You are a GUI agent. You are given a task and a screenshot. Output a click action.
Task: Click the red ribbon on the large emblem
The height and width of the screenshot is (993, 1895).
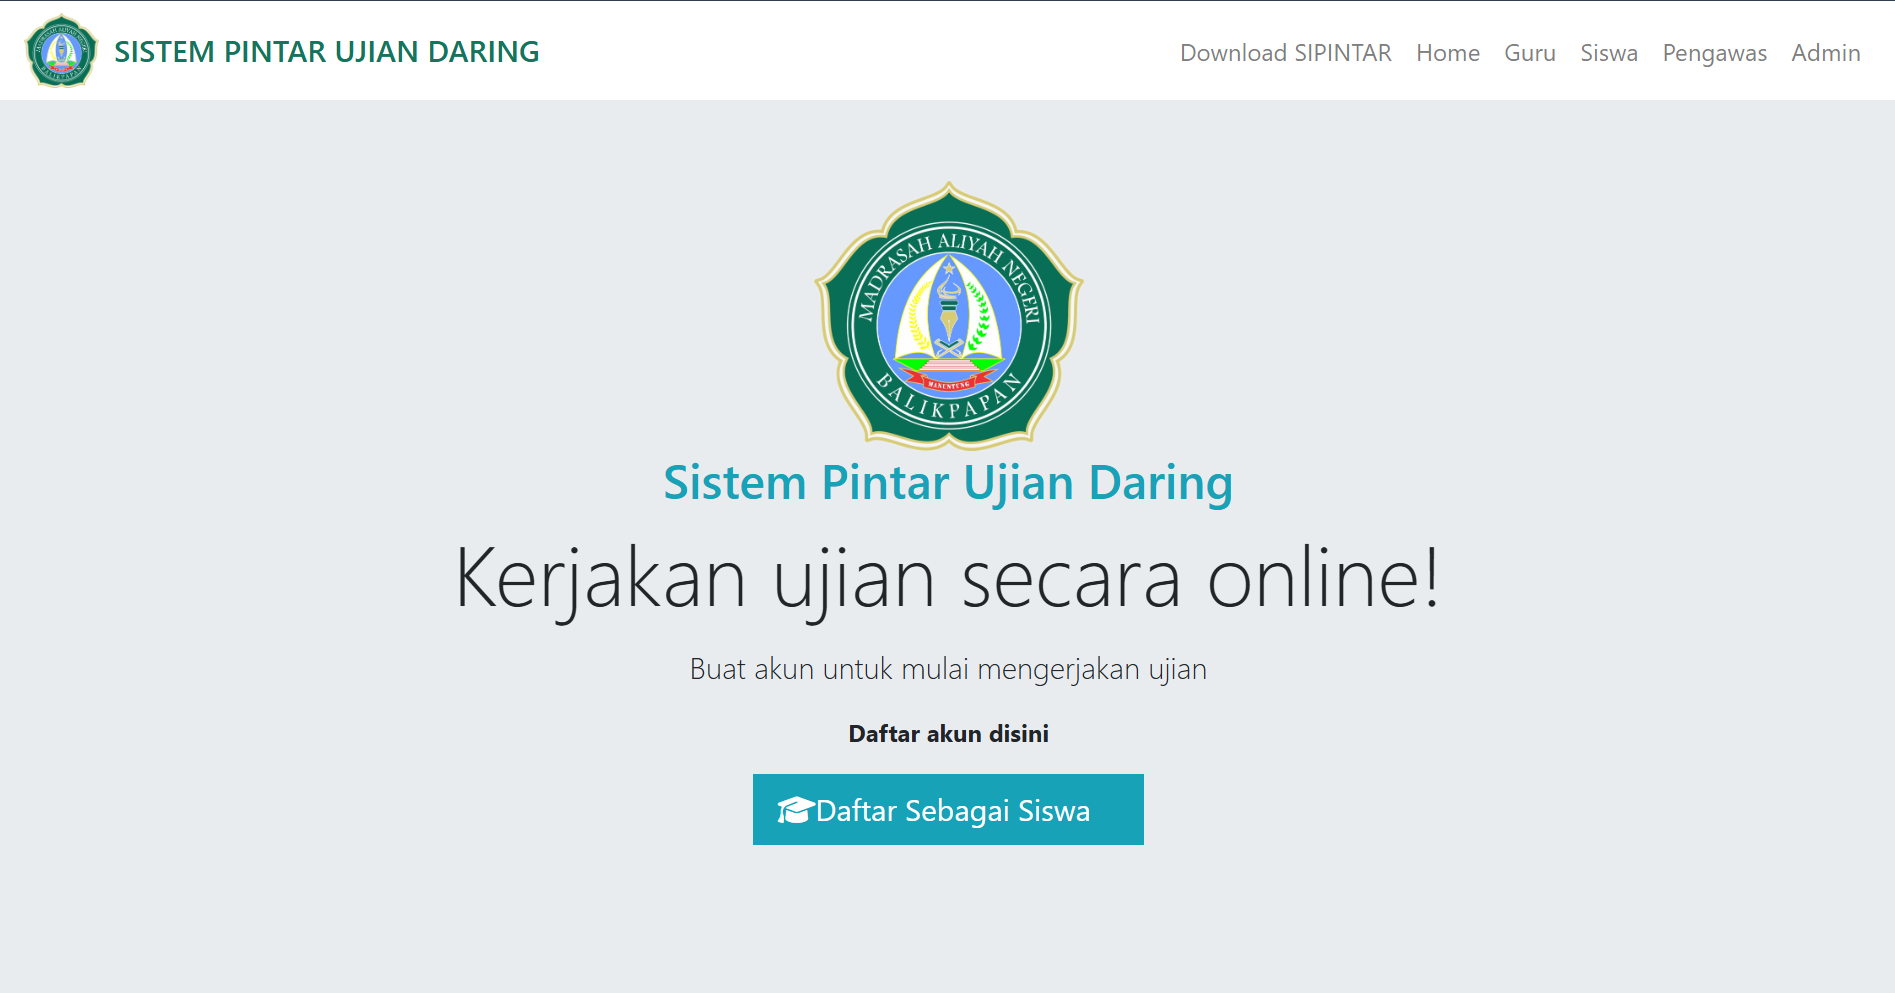948,383
